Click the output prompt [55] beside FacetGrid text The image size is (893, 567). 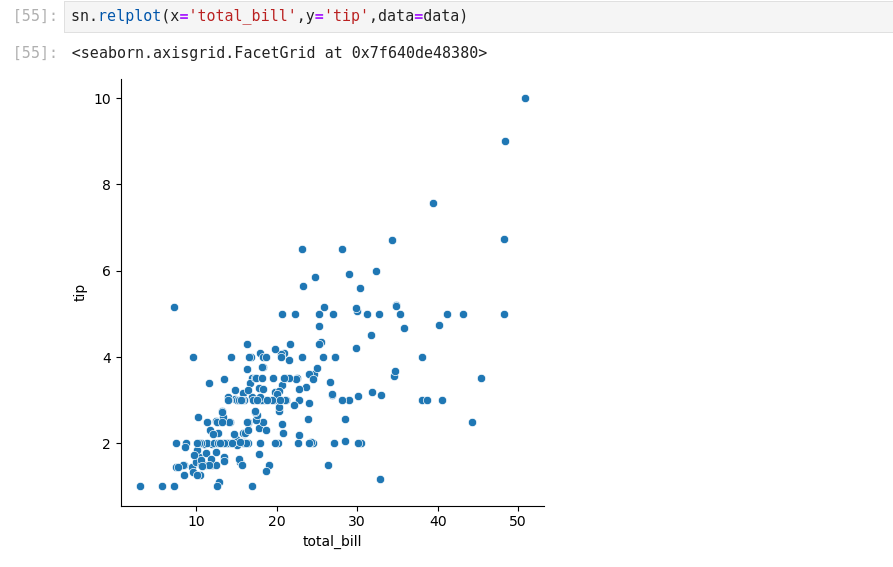35,53
